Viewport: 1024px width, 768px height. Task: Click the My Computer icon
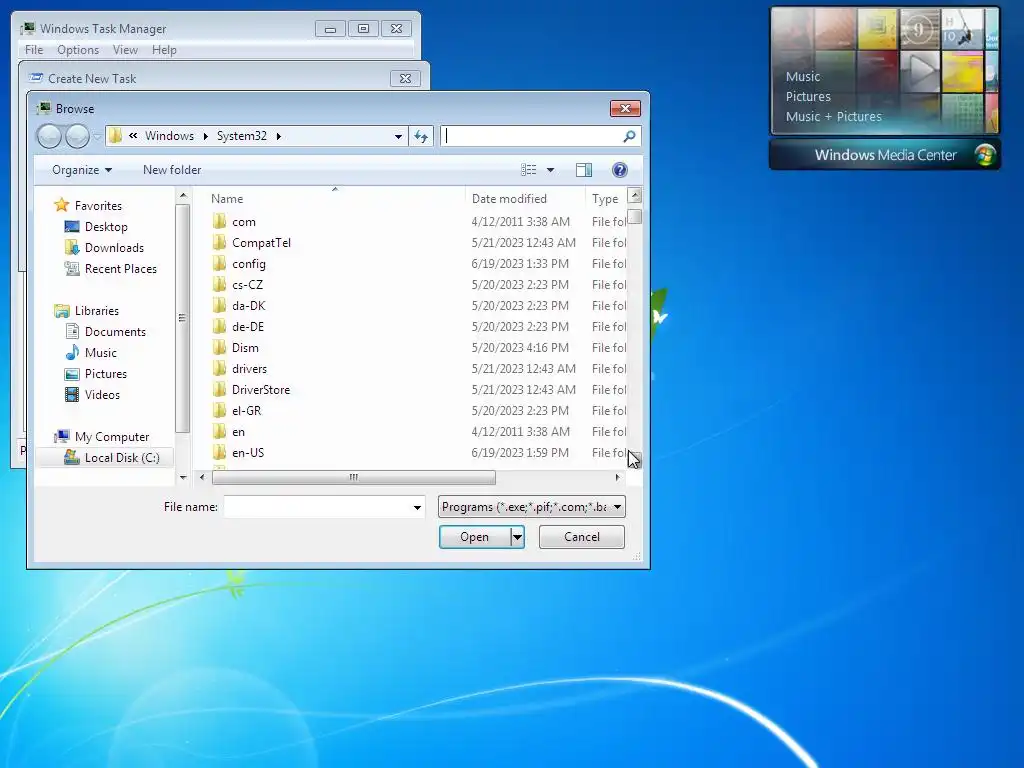coord(62,436)
